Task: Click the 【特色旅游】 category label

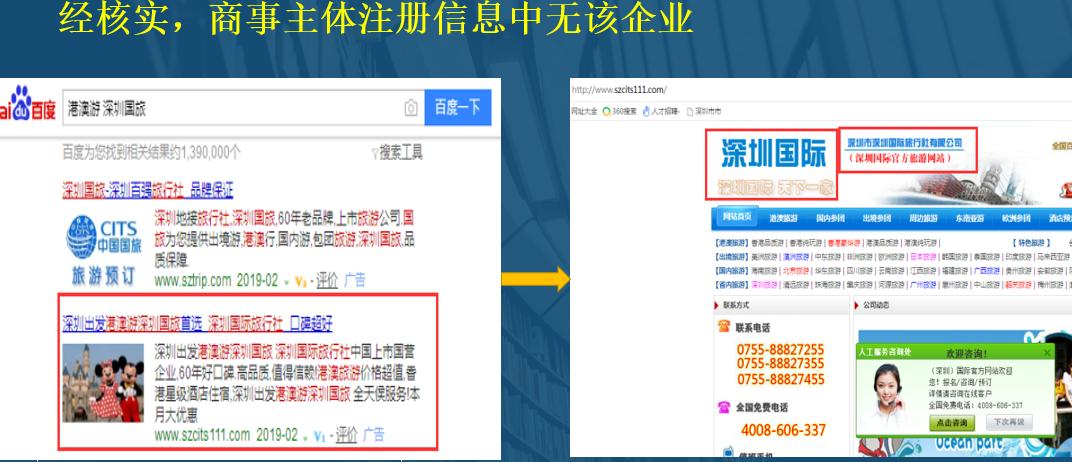Action: tap(1031, 243)
